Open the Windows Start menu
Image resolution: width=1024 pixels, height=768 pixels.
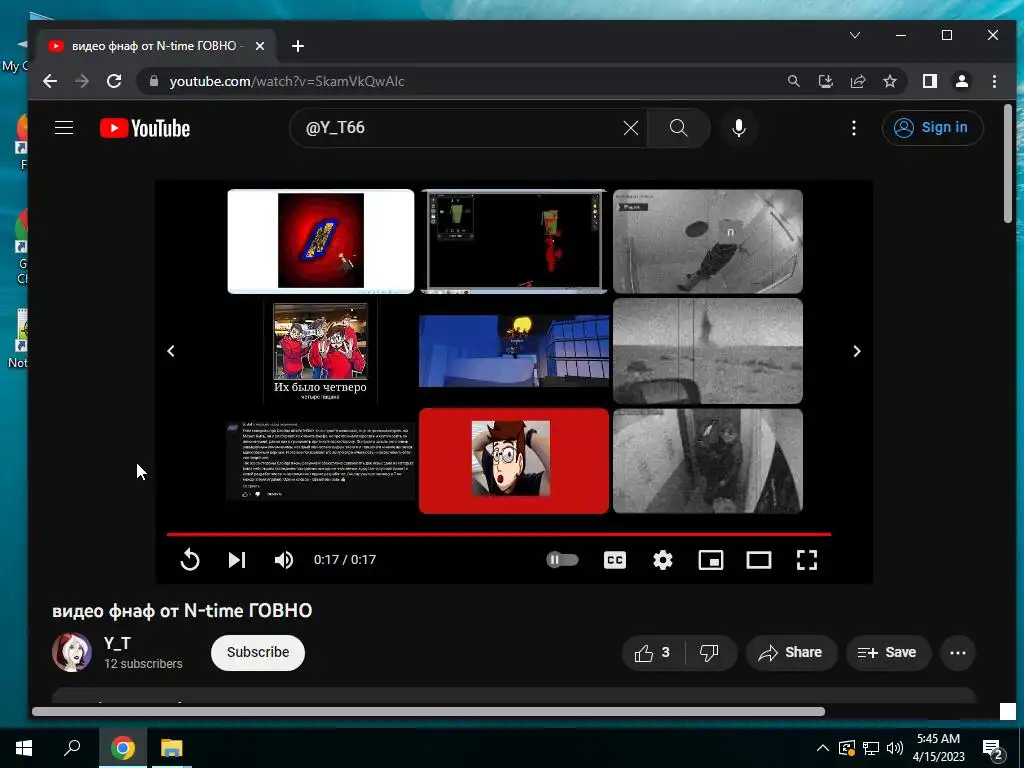coord(24,748)
